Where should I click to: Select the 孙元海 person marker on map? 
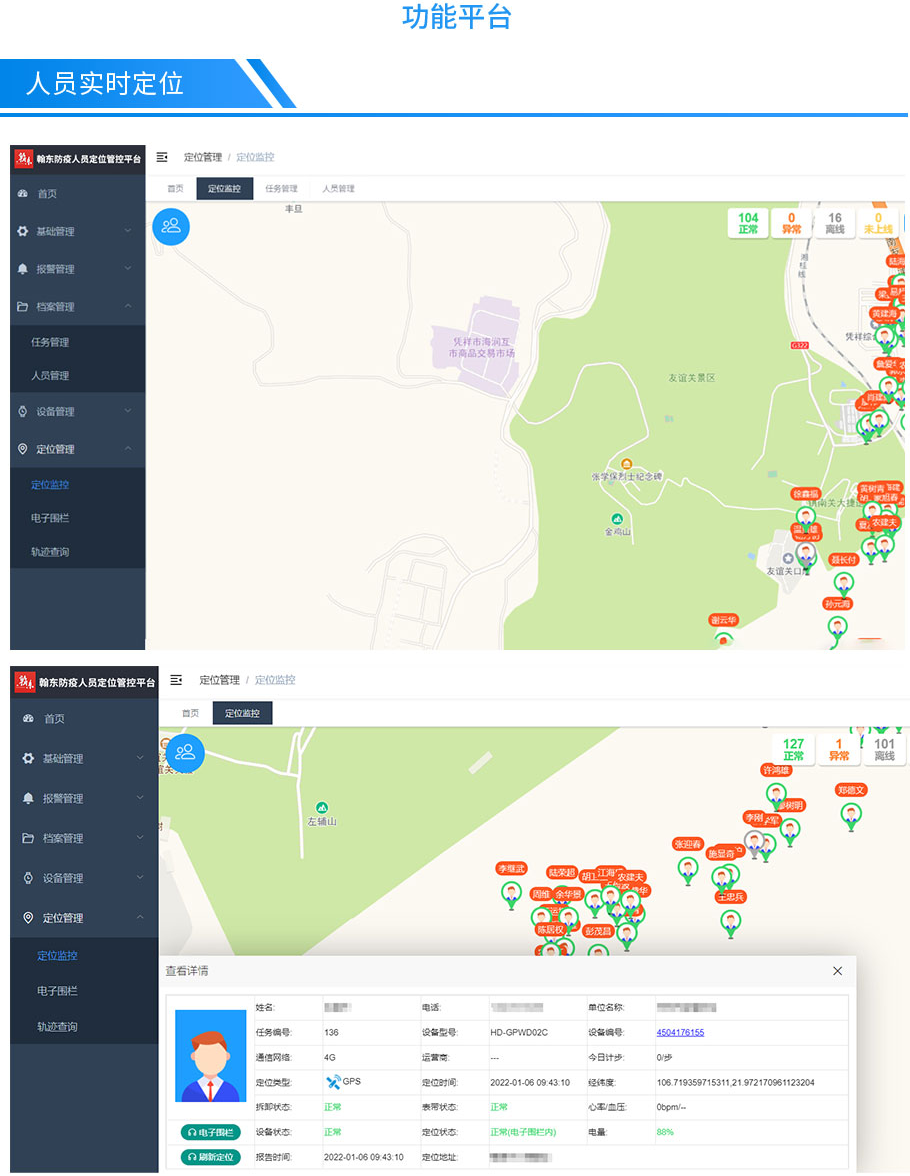(837, 627)
